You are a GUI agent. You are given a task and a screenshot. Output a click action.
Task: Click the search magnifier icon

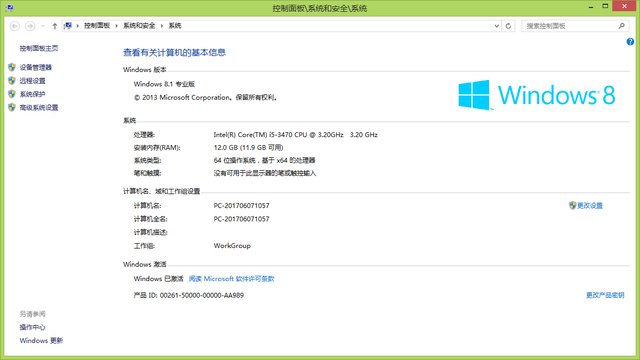pyautogui.click(x=622, y=26)
